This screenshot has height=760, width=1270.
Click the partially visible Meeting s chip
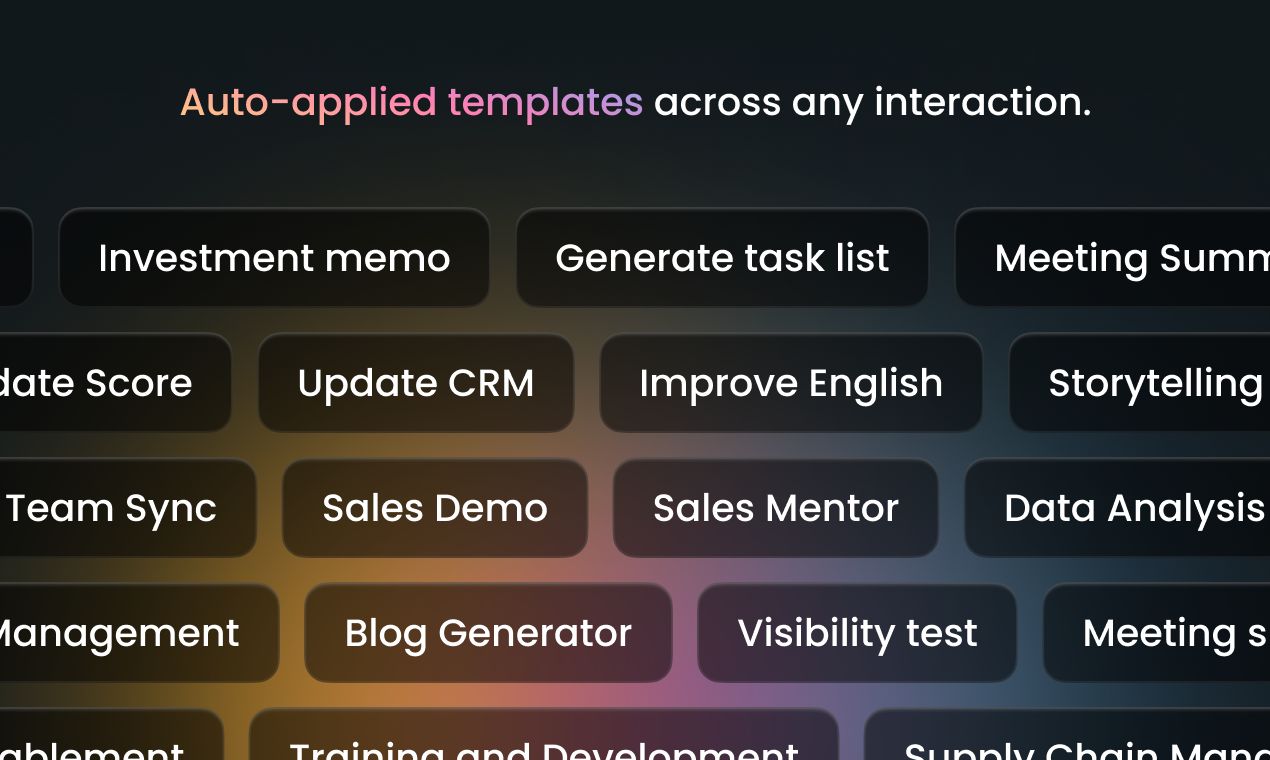pyautogui.click(x=1156, y=633)
